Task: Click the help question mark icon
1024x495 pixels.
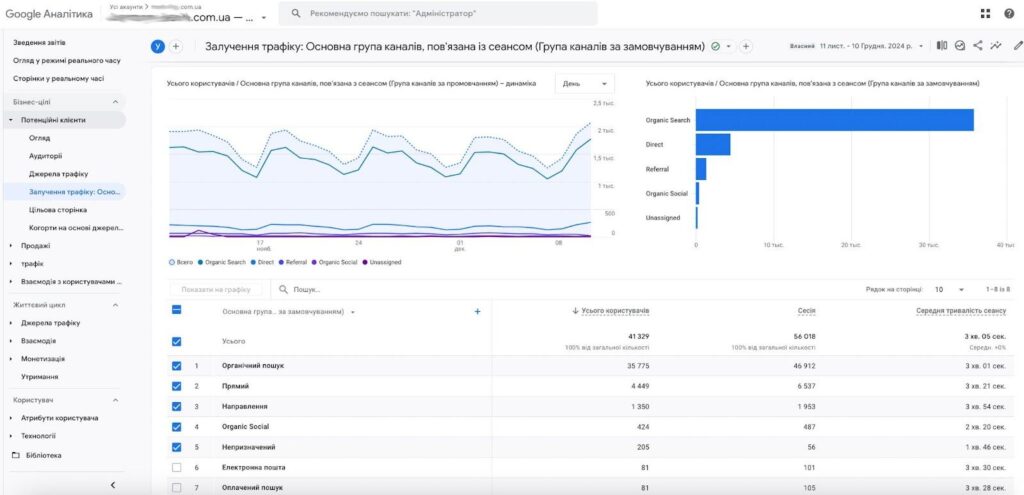Action: click(1009, 14)
